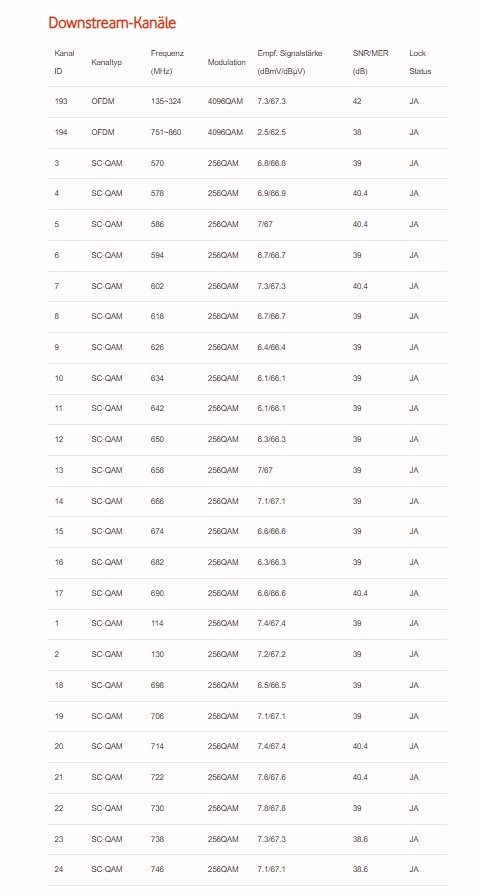Select frequency 746 in channel 24 row

tap(157, 869)
